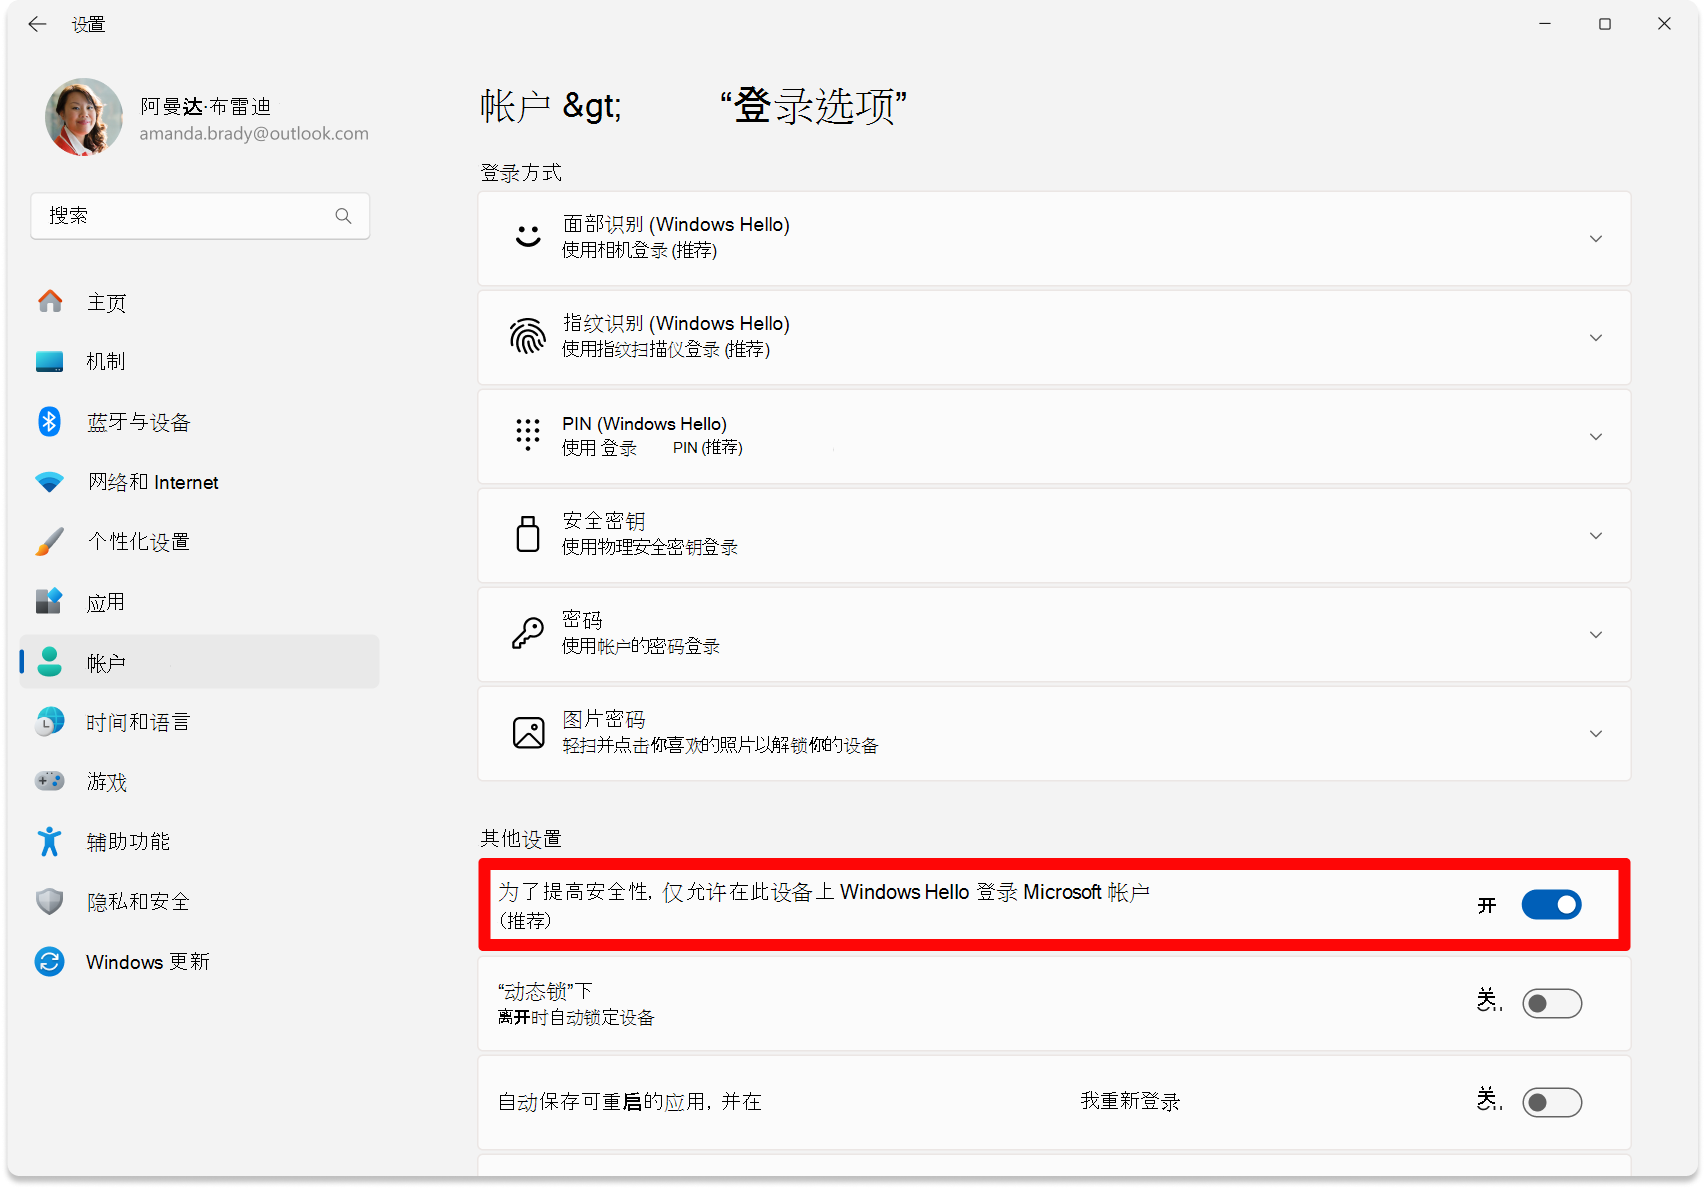Click amanda.brady@outlook.com account email
The width and height of the screenshot is (1704, 1188).
254,134
